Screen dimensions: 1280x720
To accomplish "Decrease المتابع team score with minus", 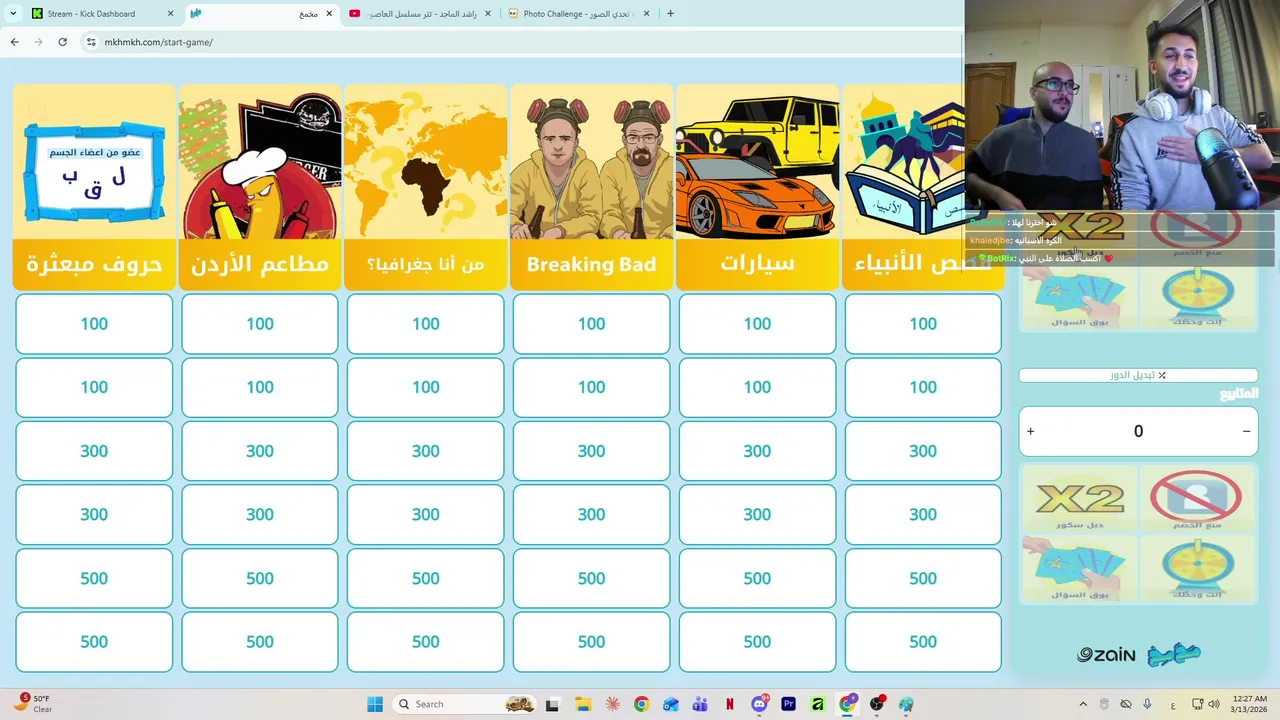I will coord(1246,431).
